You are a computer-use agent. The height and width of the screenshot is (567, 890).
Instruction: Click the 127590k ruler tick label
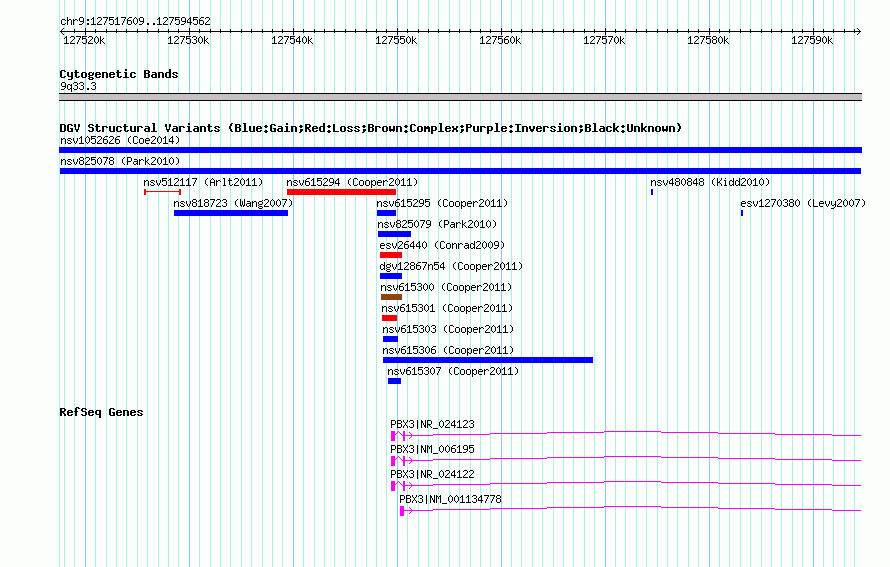(812, 40)
